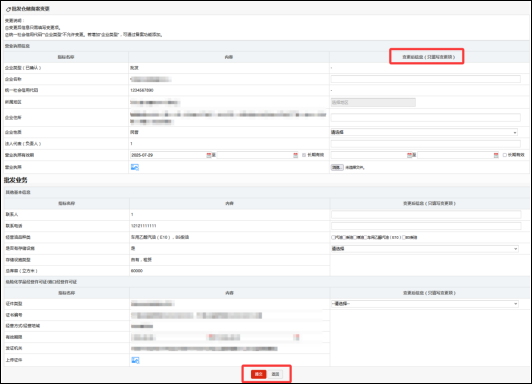This screenshot has width=532, height=384.
Task: Click the 返回 back button
Action: [x=275, y=374]
